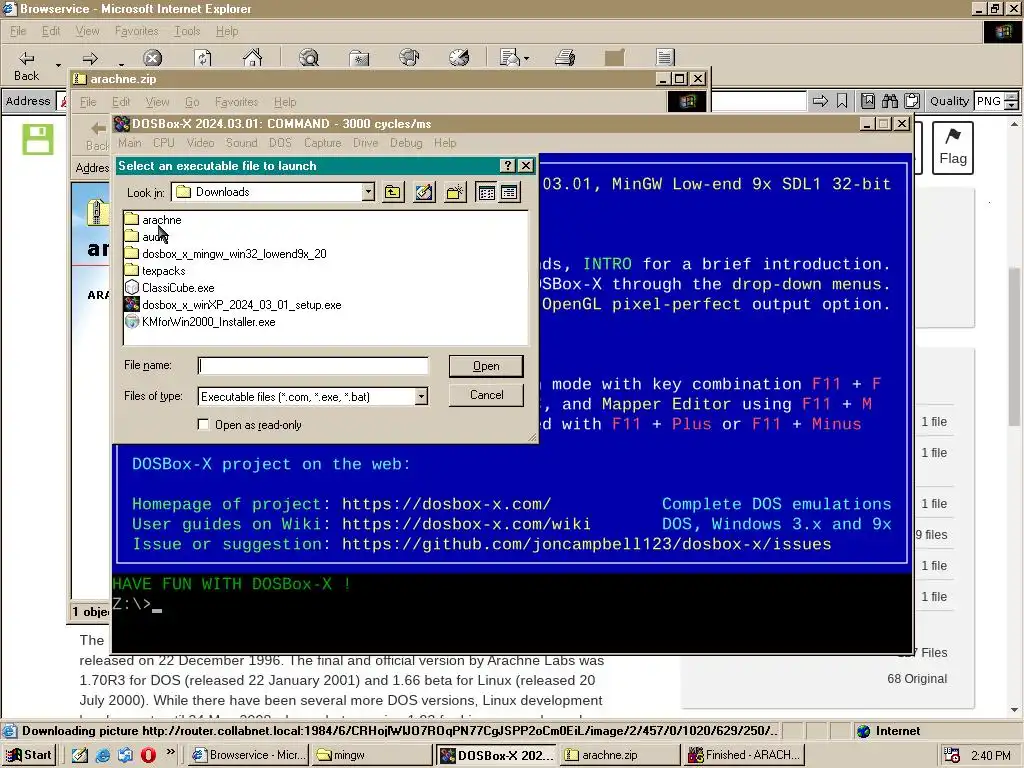Screen dimensions: 1024x768
Task: Click system tray clock 2:40 PM
Action: pos(990,756)
